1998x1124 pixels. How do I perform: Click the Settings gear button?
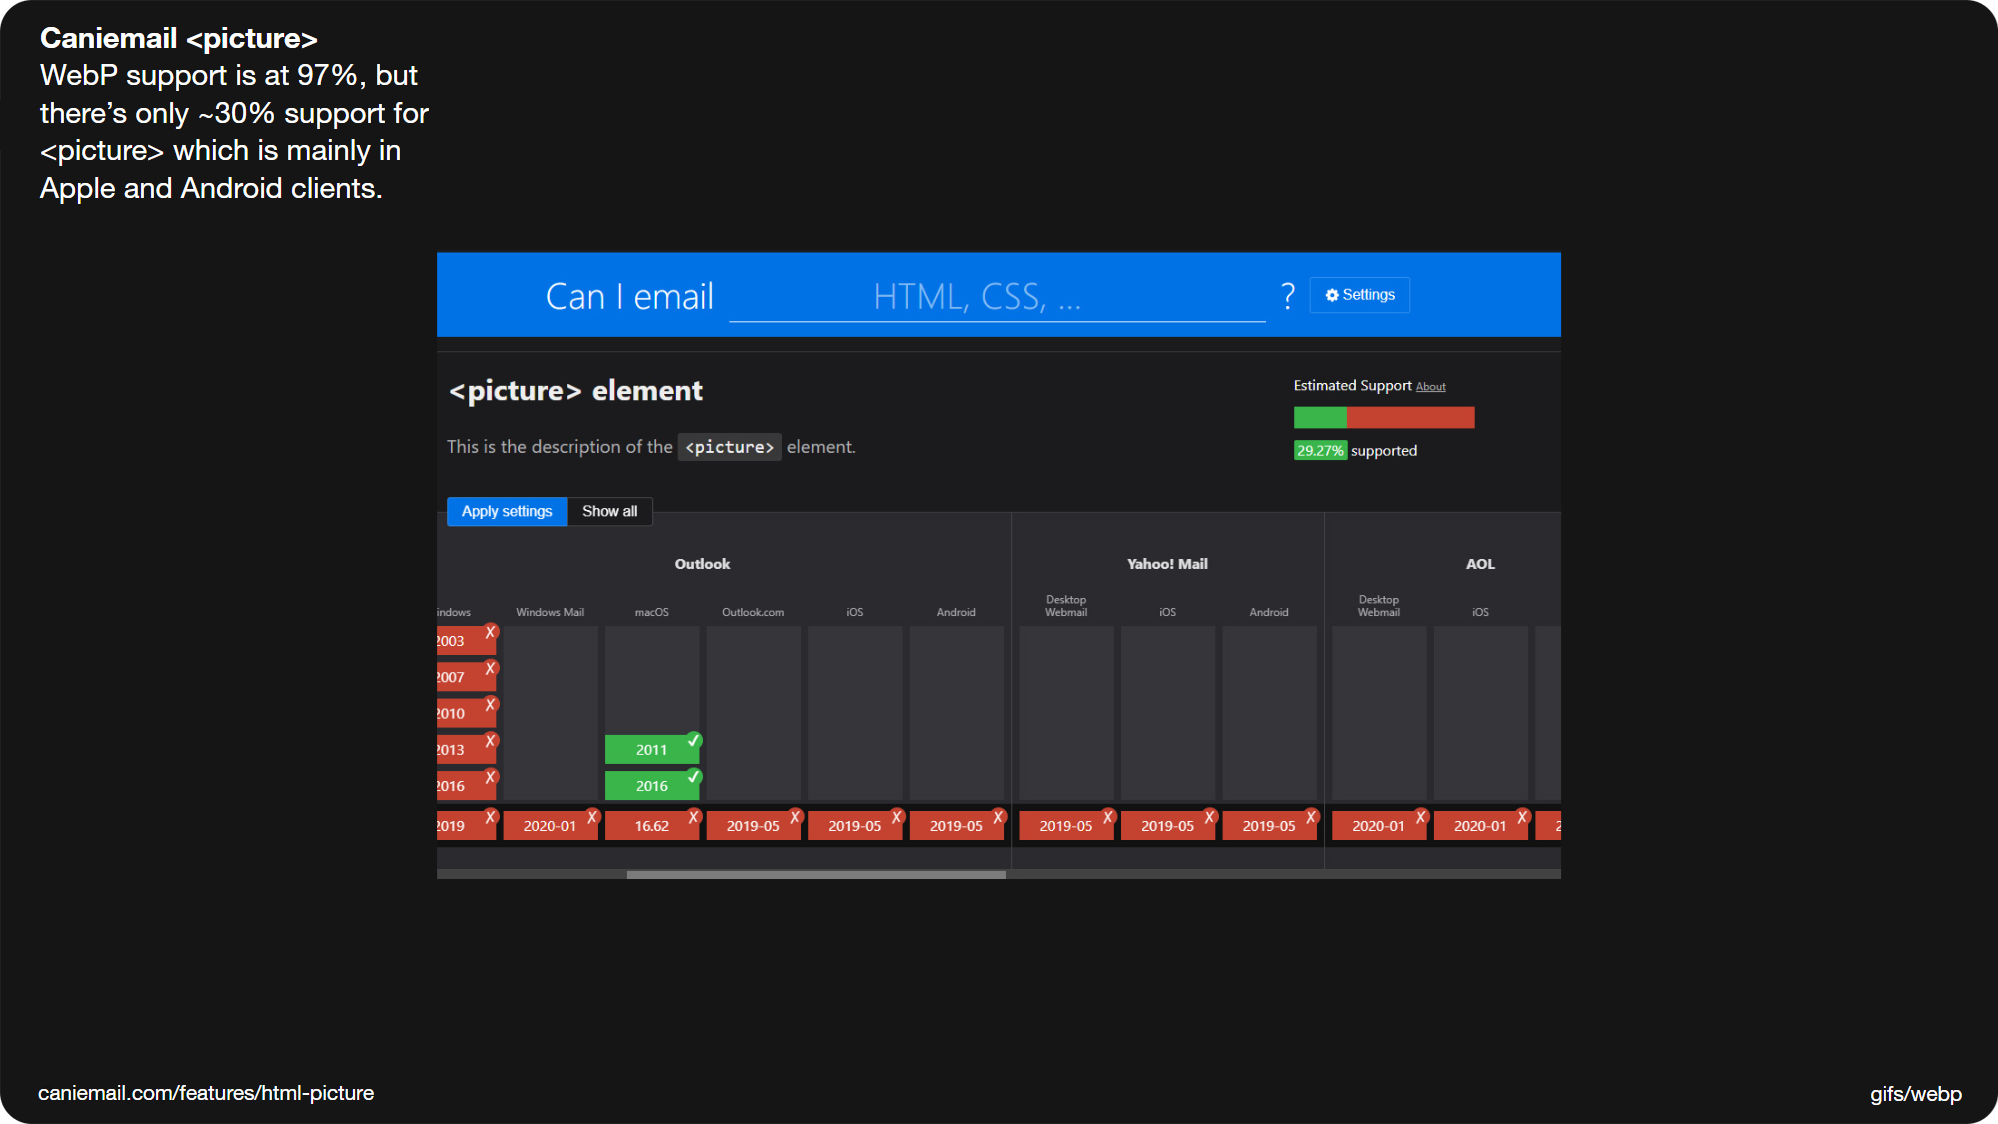coord(1359,295)
